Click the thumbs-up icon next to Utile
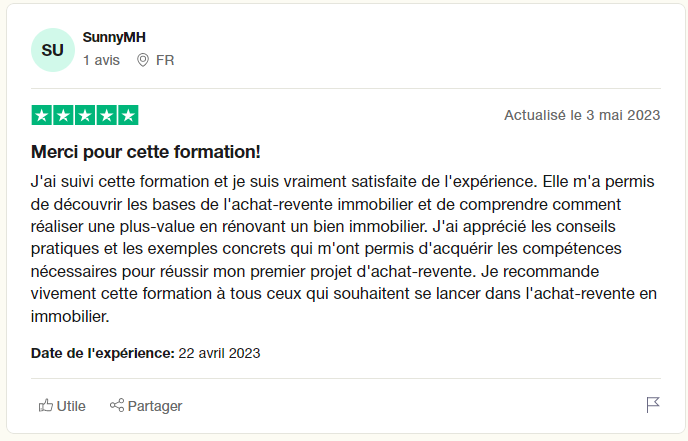The height and width of the screenshot is (441, 688). (45, 405)
